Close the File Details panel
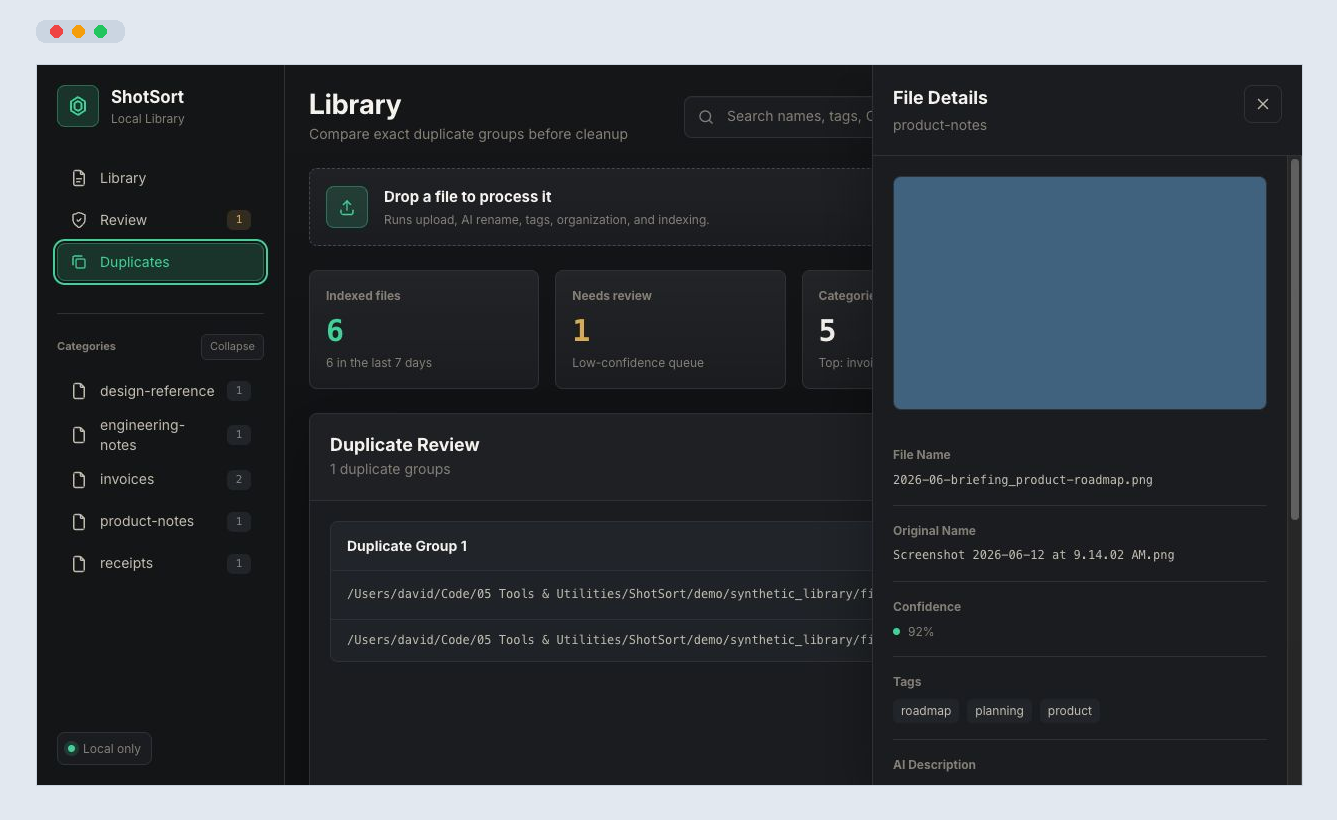1337x820 pixels. (1263, 104)
